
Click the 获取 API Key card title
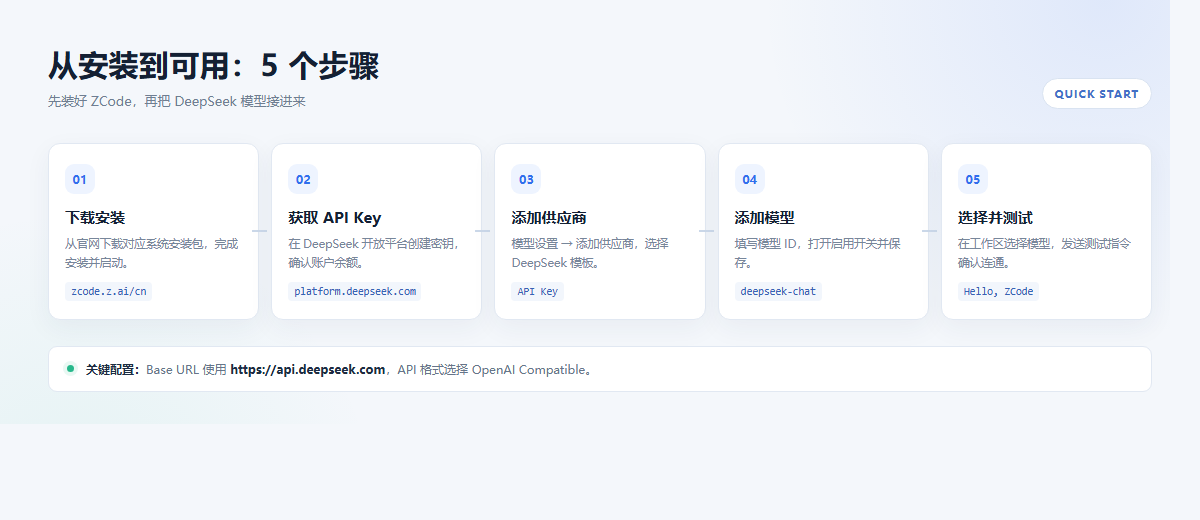coord(334,218)
